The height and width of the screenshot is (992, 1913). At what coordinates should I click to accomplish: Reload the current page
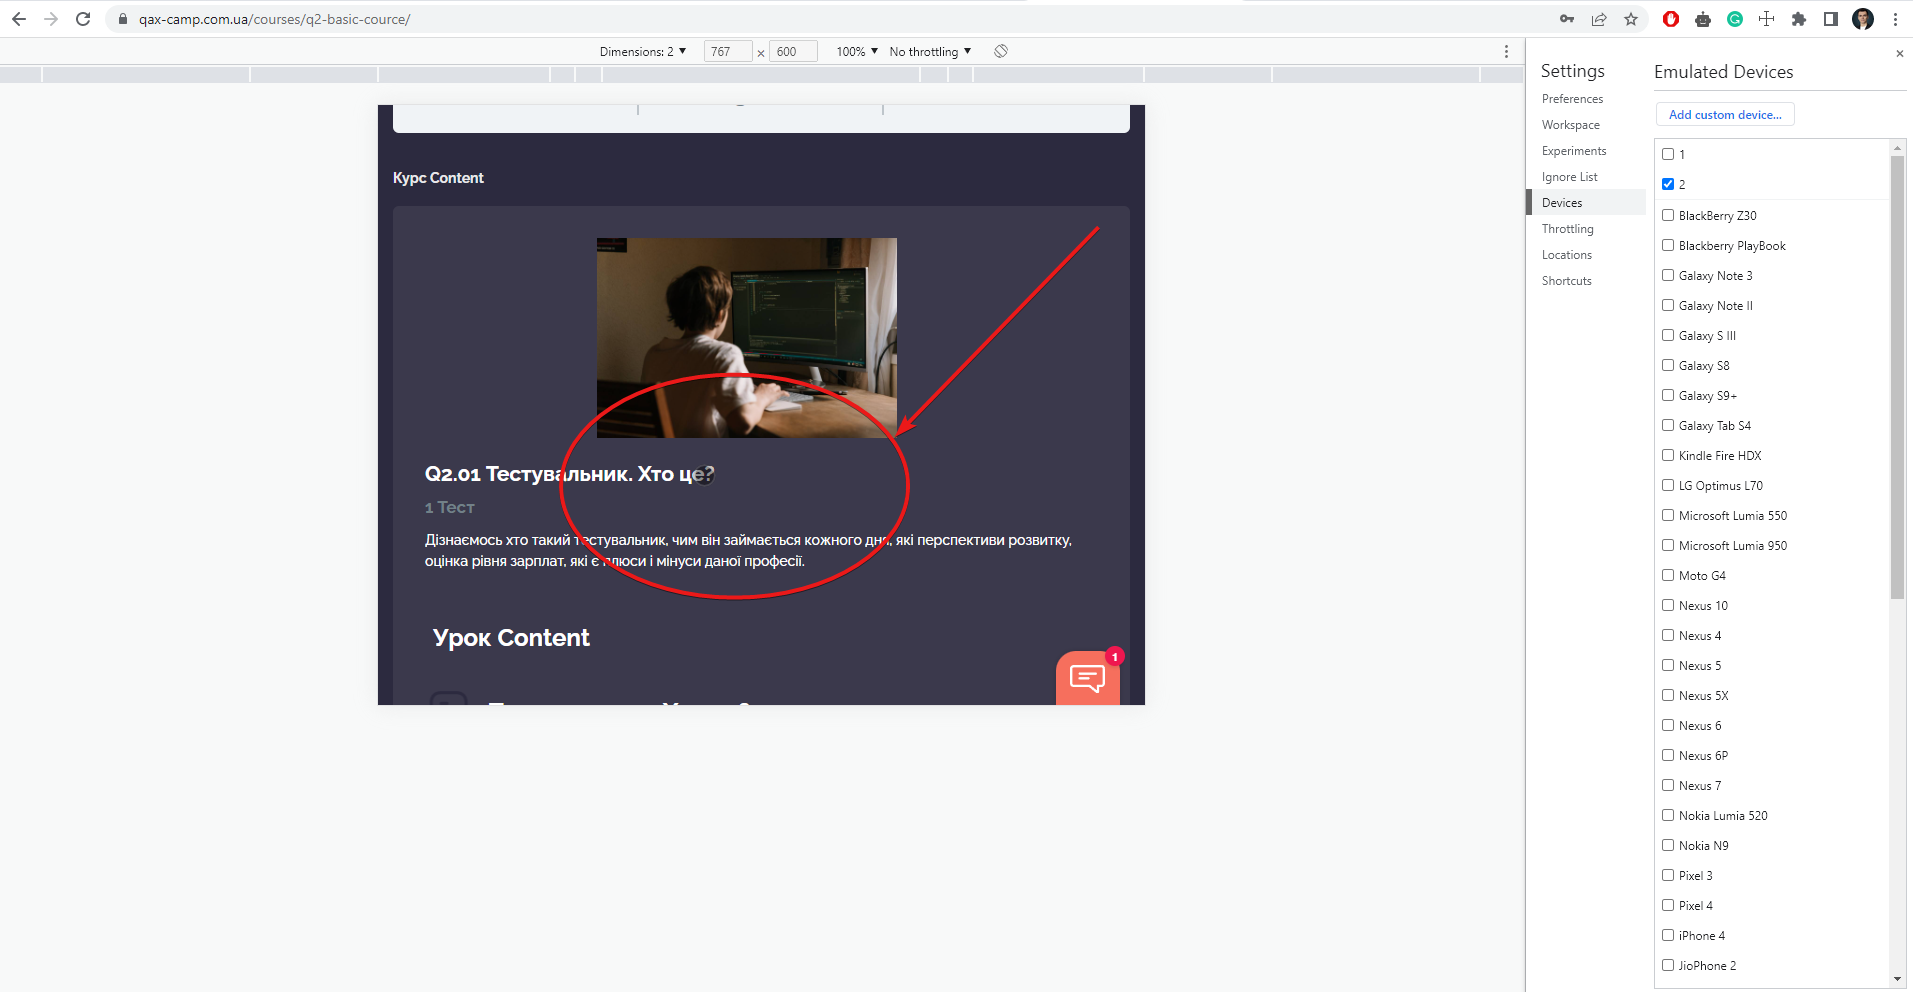83,18
